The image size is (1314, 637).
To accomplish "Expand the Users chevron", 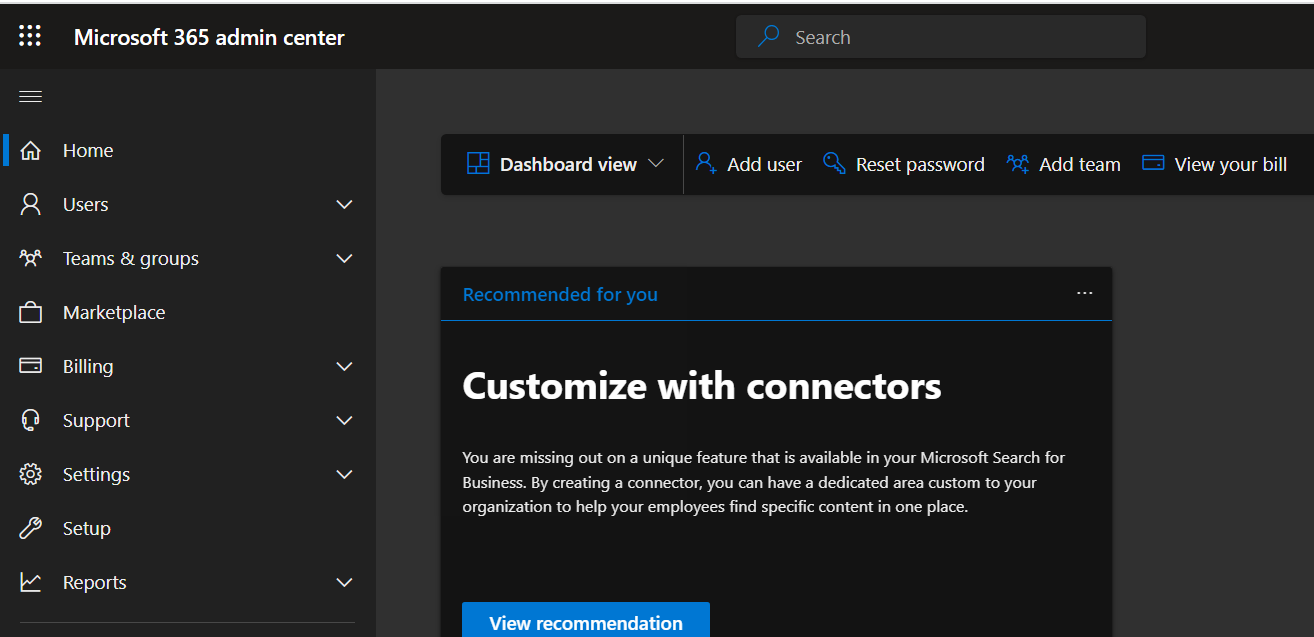I will [345, 205].
